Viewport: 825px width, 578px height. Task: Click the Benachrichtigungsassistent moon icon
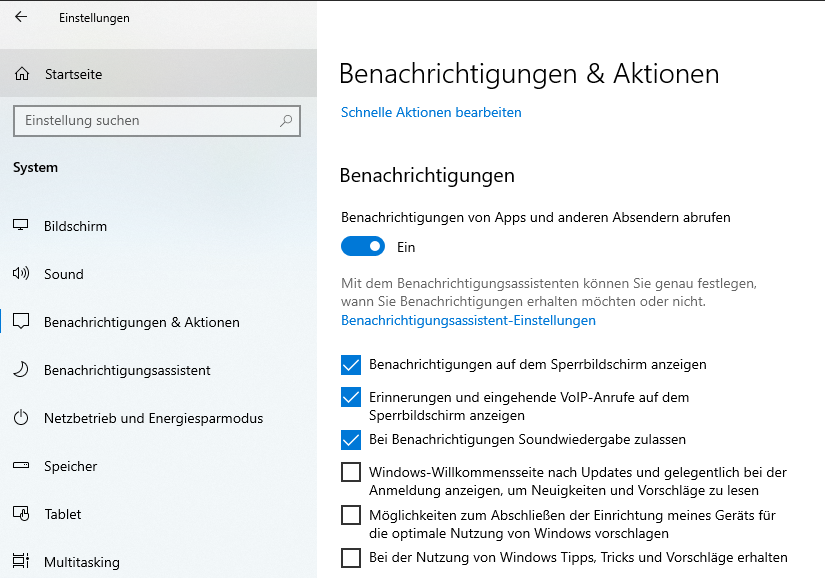[21, 370]
